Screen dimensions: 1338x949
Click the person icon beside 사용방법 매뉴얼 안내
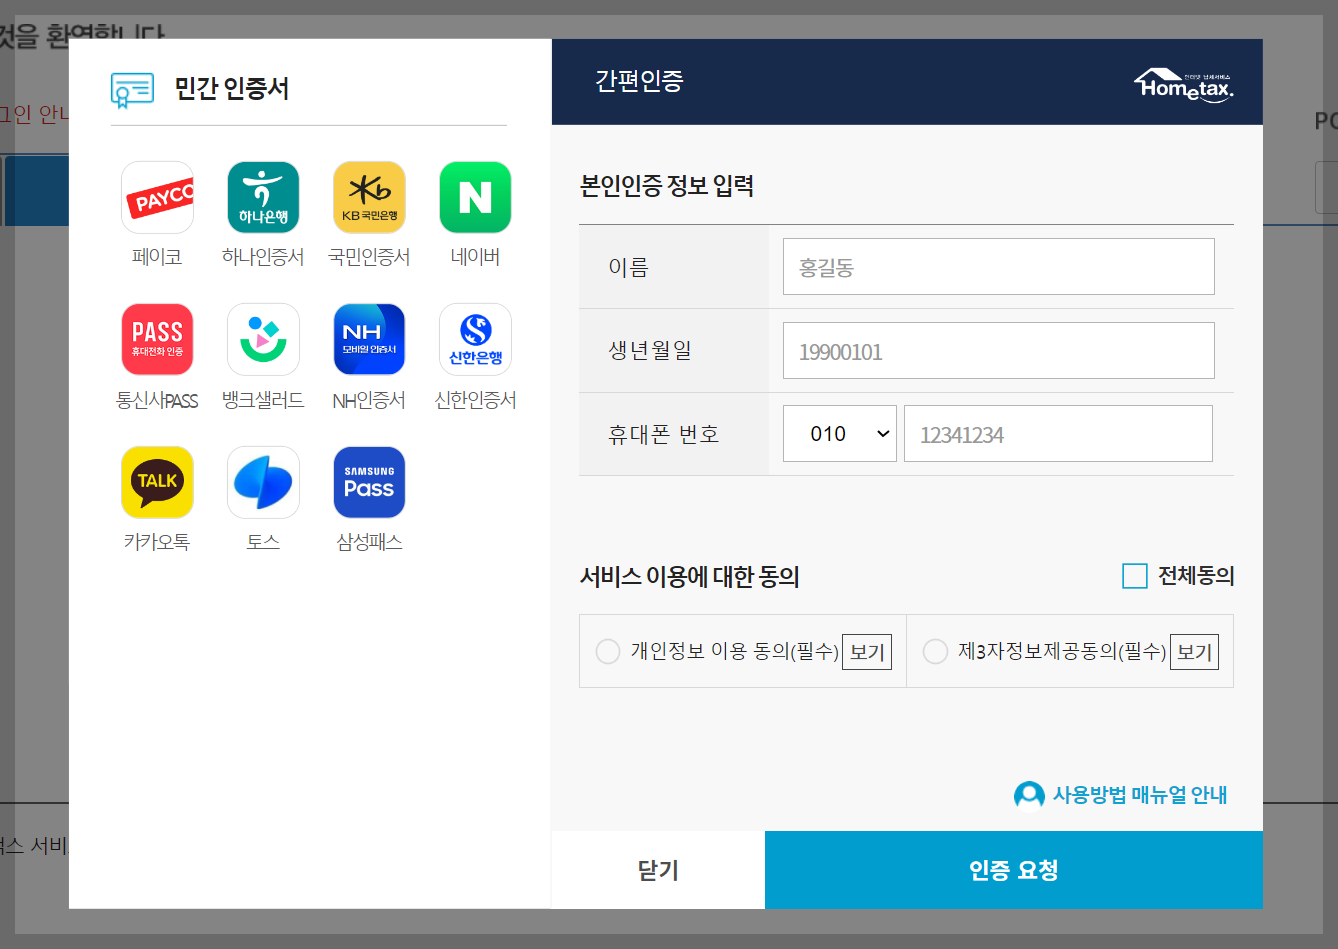coord(1029,795)
